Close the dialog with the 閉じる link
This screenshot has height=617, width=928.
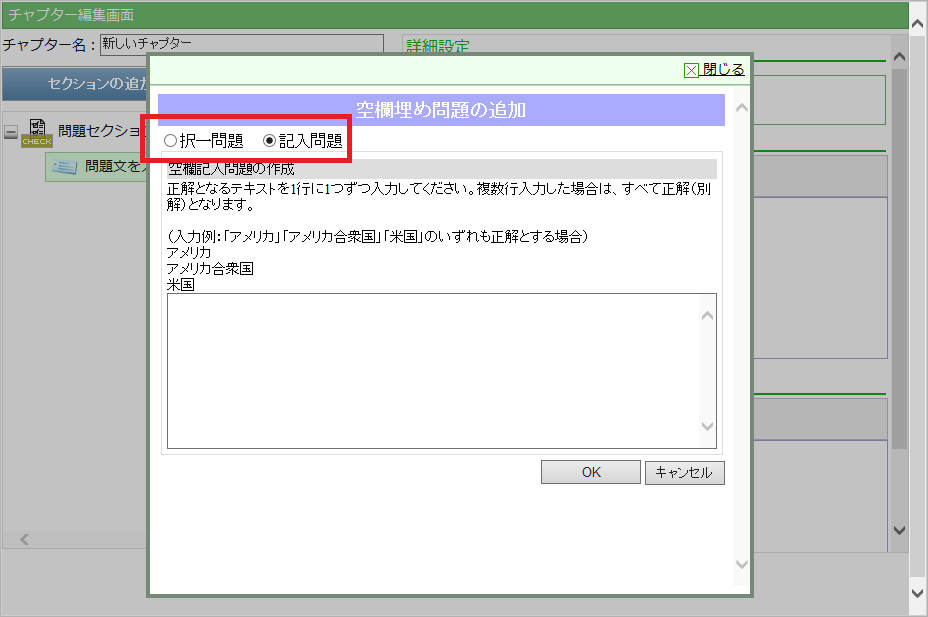723,70
